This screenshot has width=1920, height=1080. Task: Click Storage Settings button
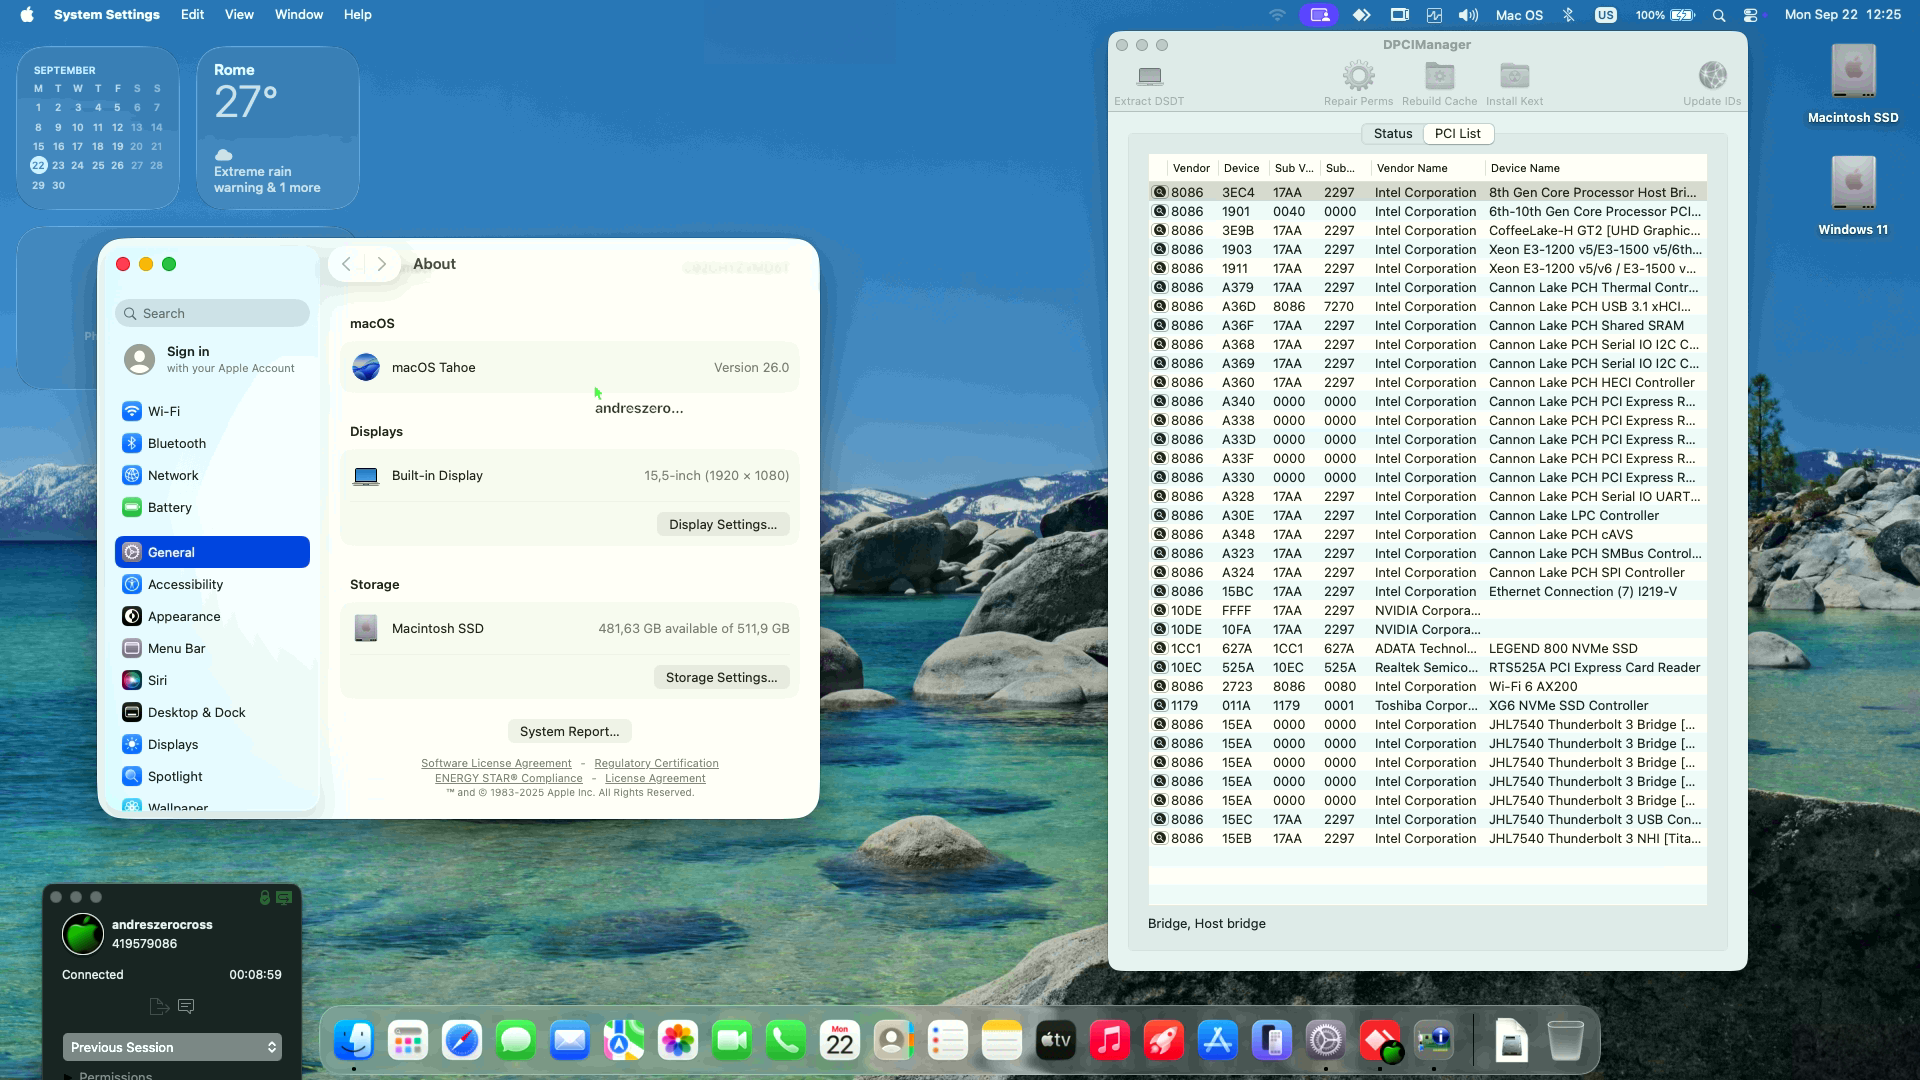721,677
